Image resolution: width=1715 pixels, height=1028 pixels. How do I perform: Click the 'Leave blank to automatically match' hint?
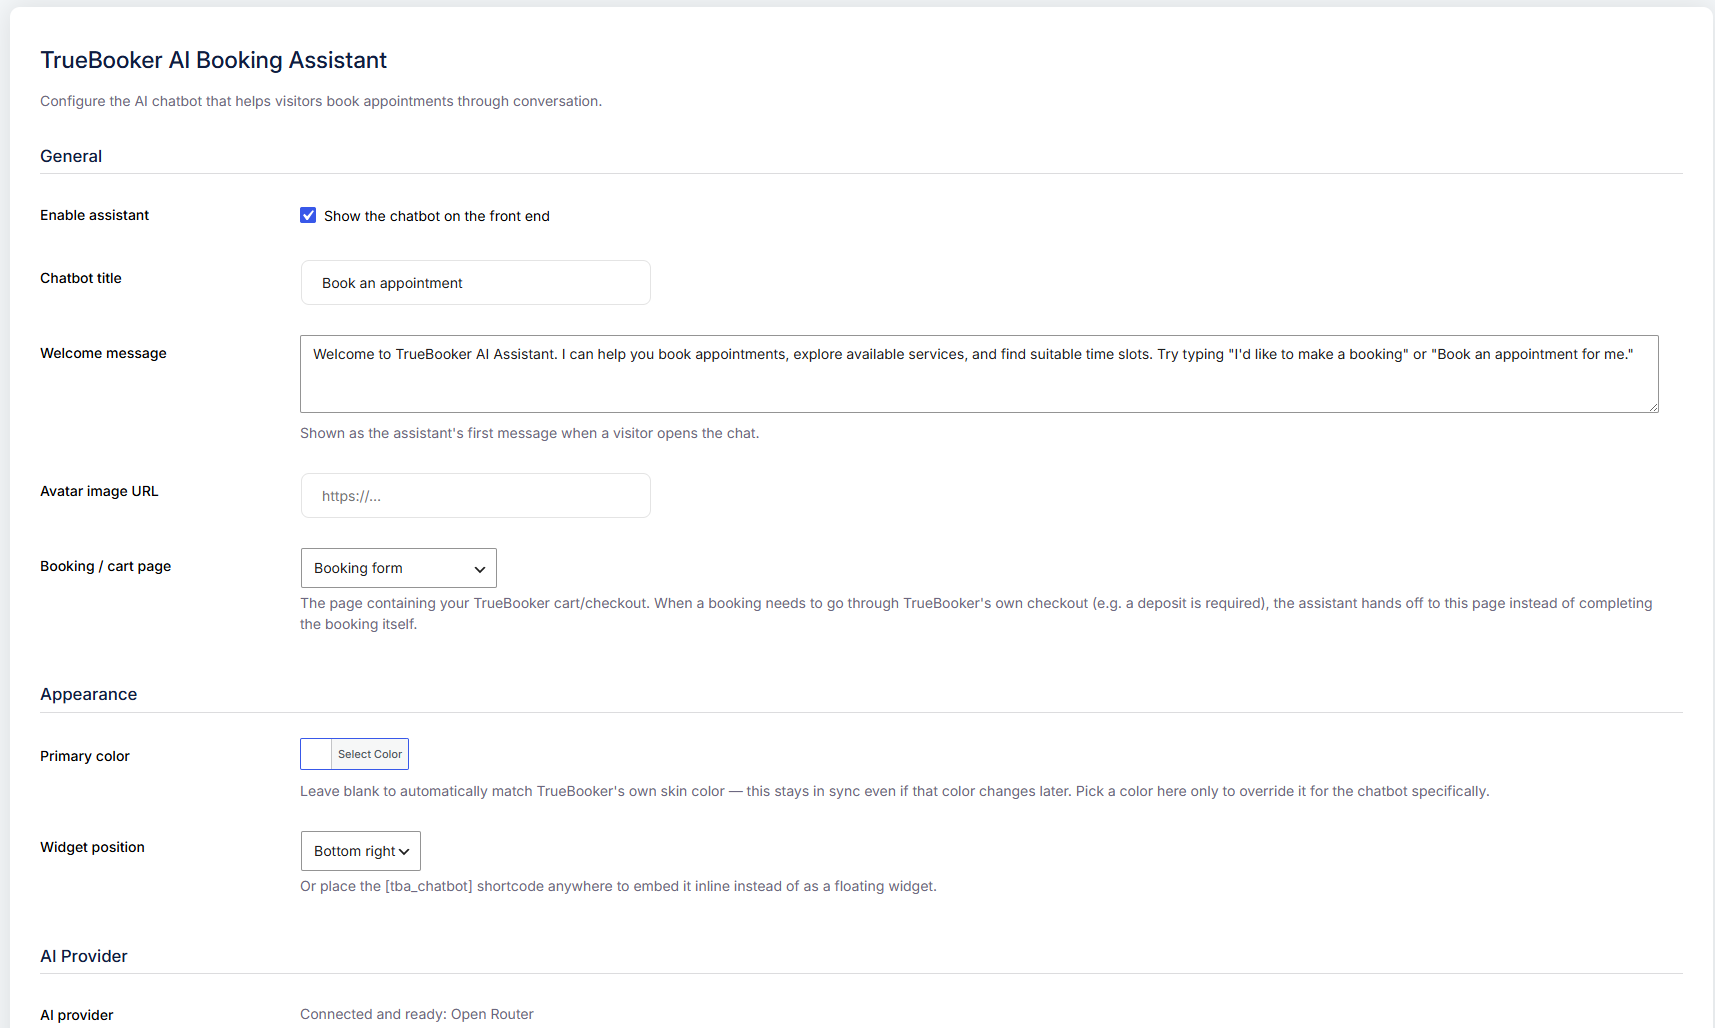pos(895,791)
